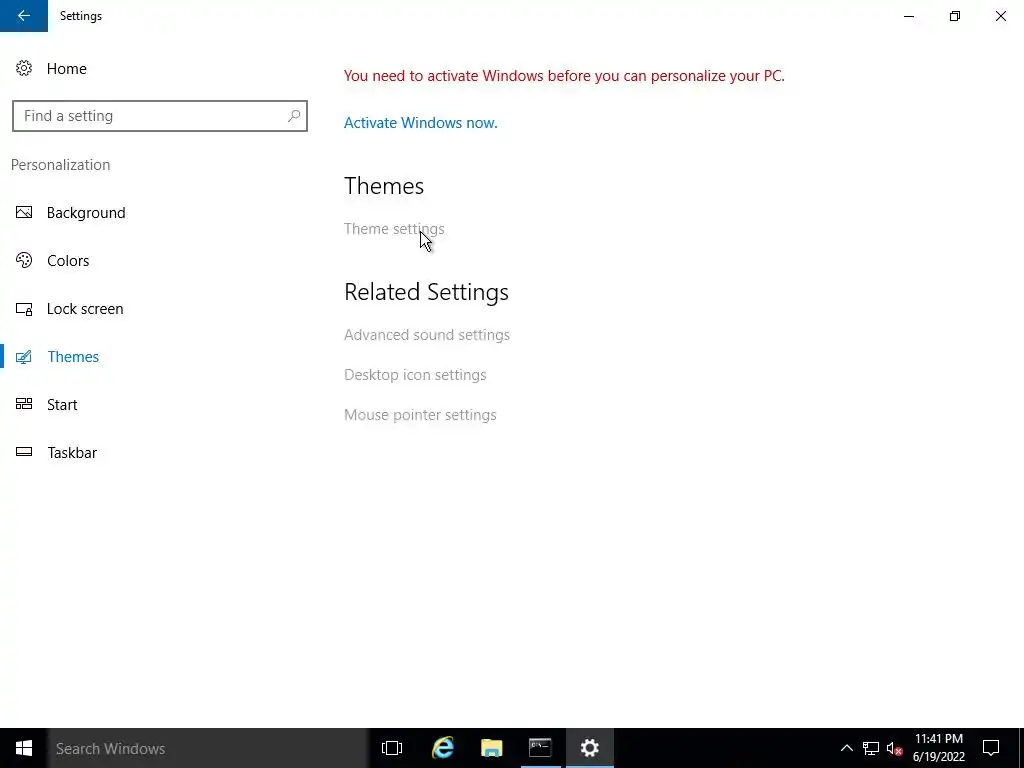
Task: Click the Taskbar icon in sidebar
Action: pyautogui.click(x=24, y=452)
